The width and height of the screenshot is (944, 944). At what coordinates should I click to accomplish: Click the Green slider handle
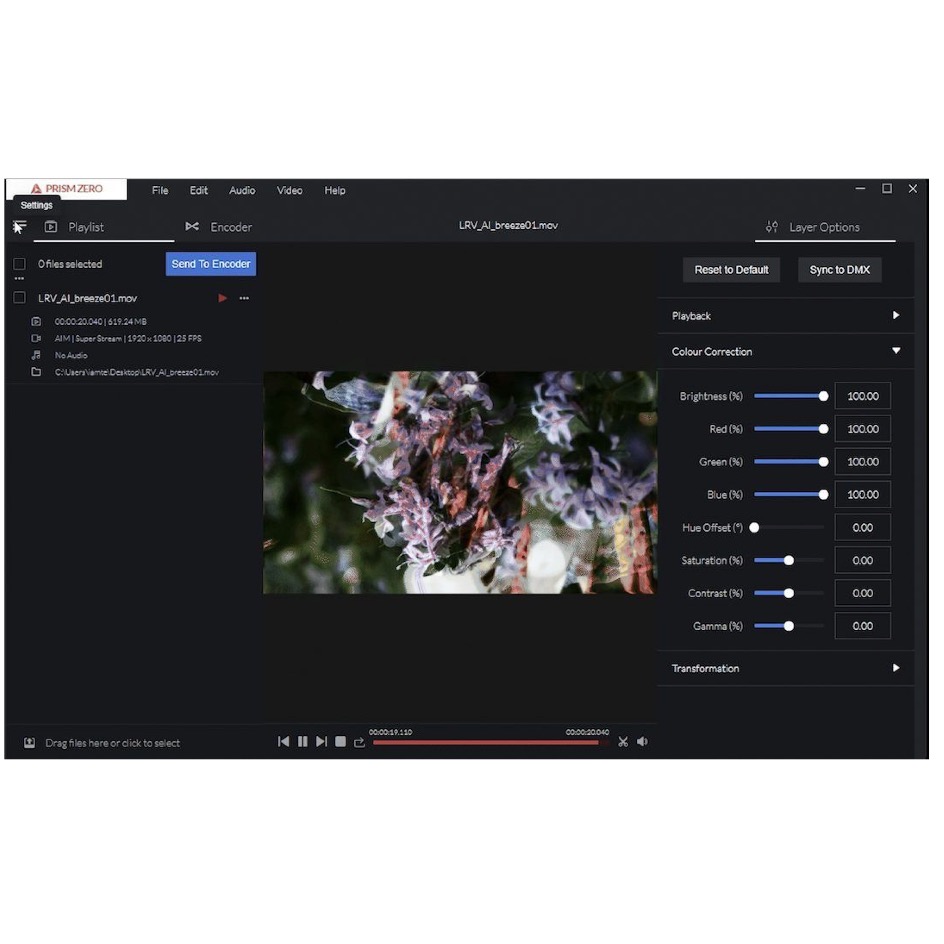click(823, 462)
